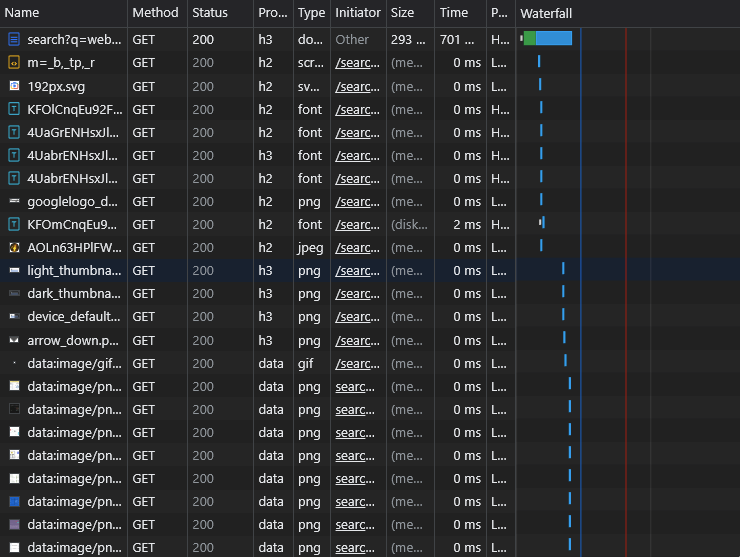
Task: Sort by the Waterfall column header
Action: tap(546, 13)
